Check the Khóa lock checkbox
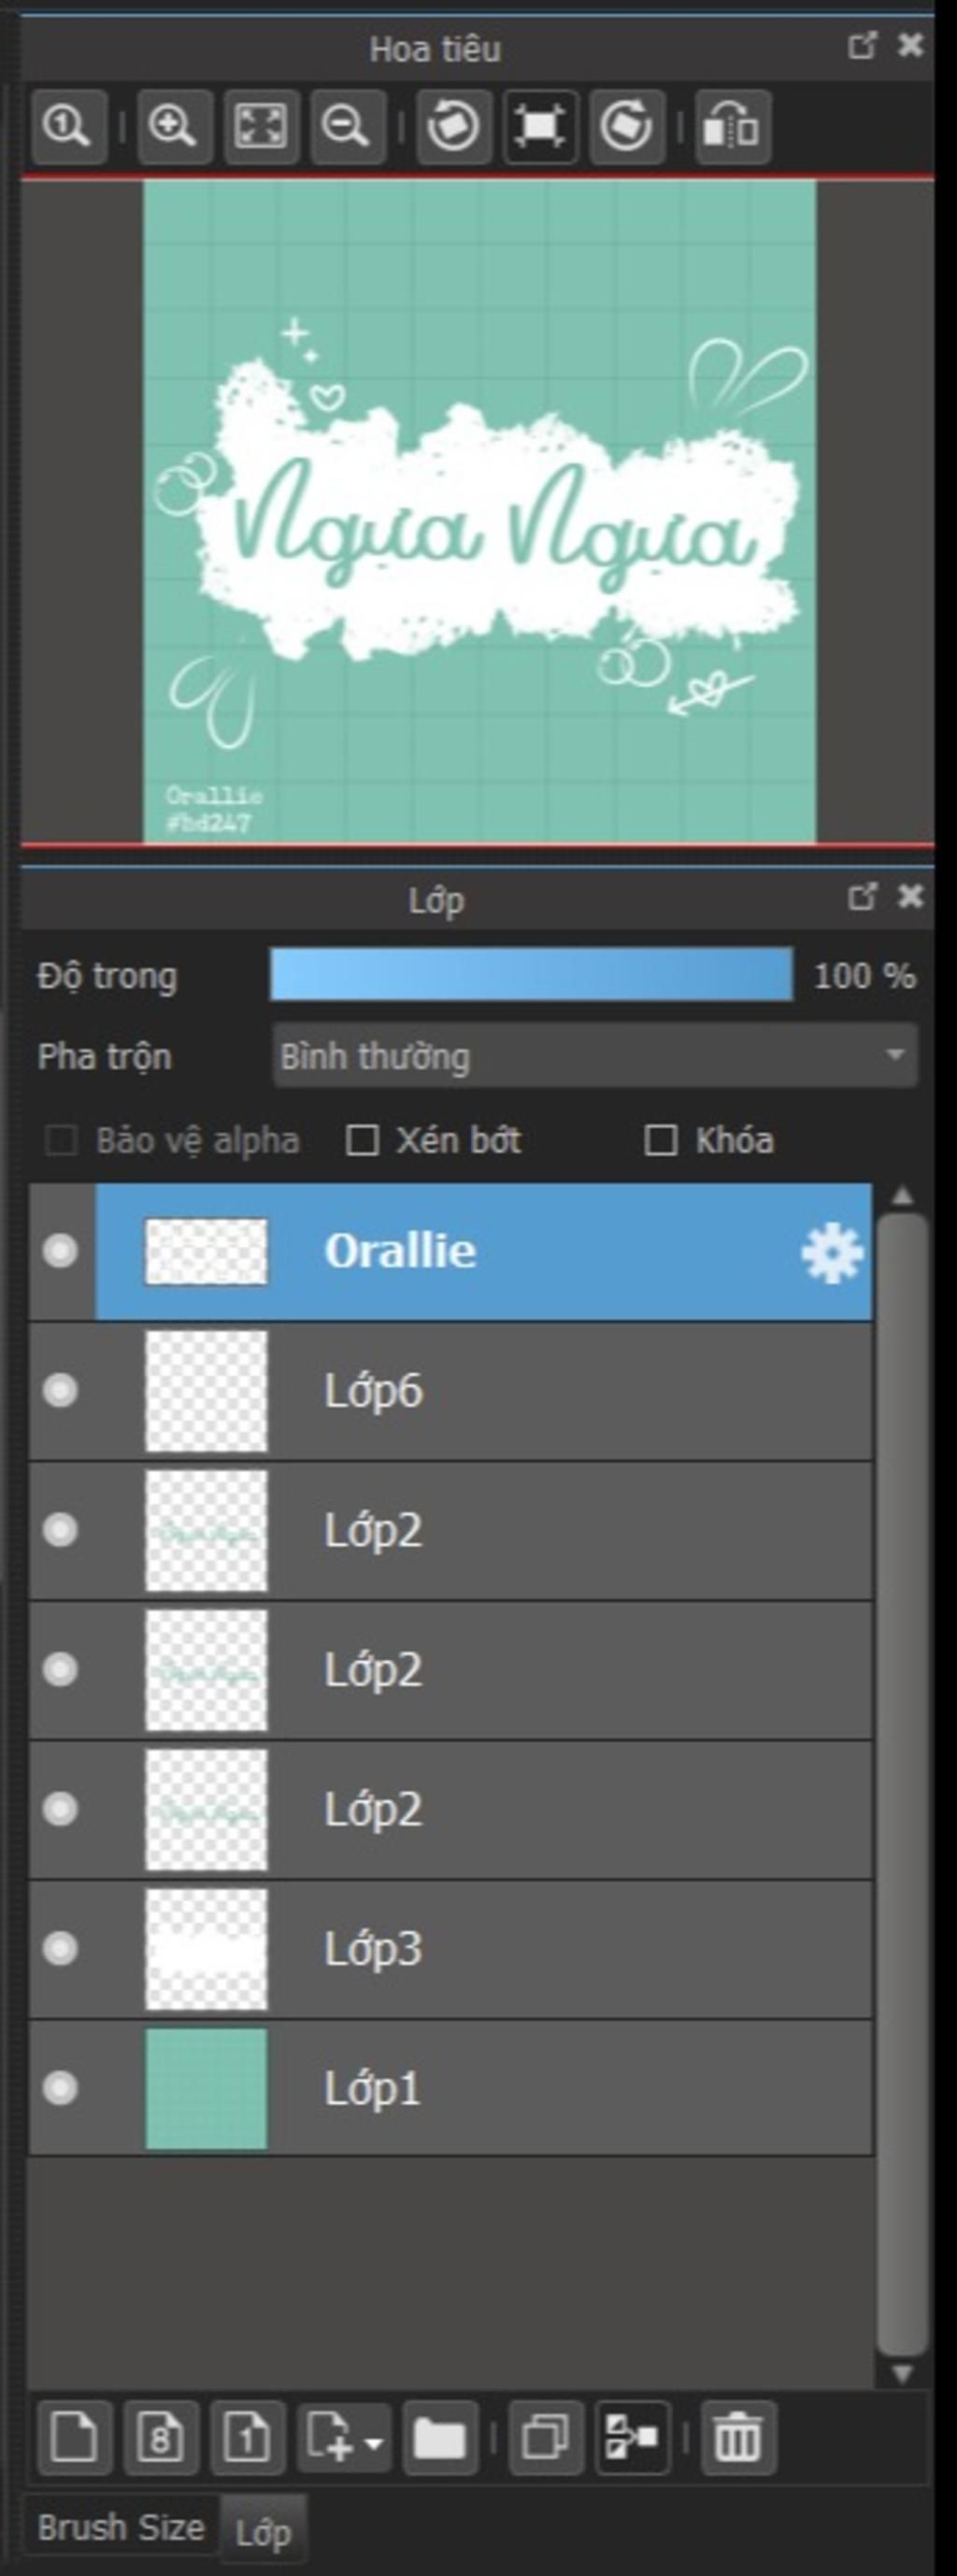Screen dimensions: 957x2576 pos(660,1140)
